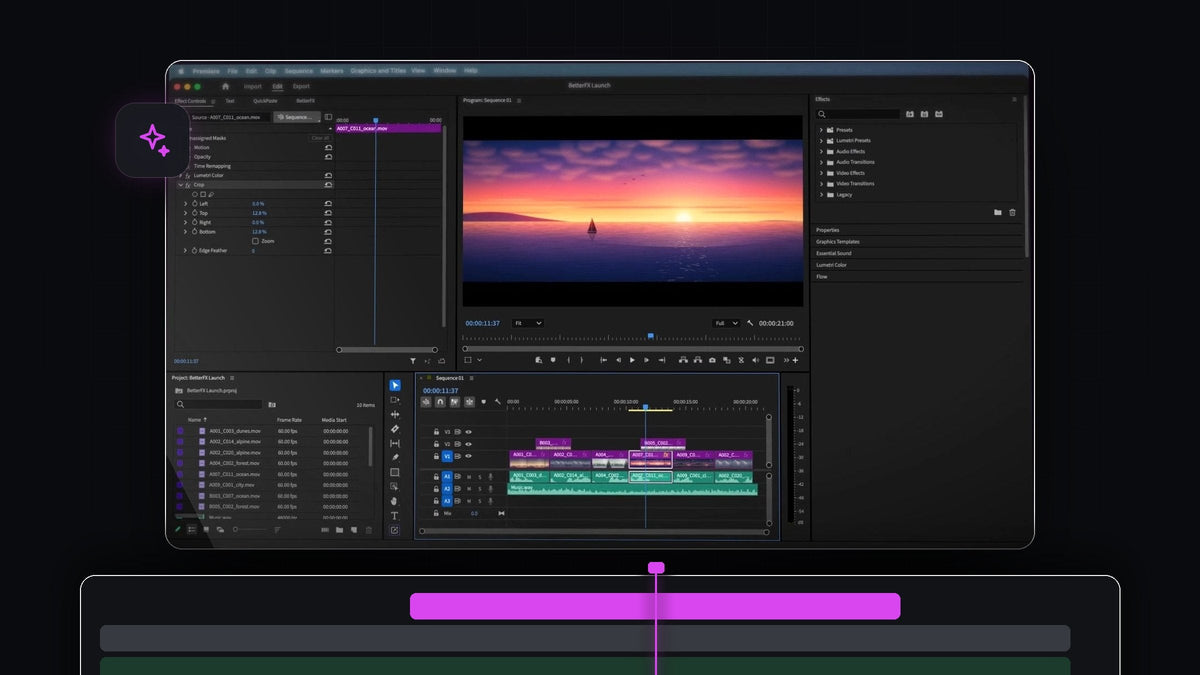Click Go to Out point button

[661, 360]
